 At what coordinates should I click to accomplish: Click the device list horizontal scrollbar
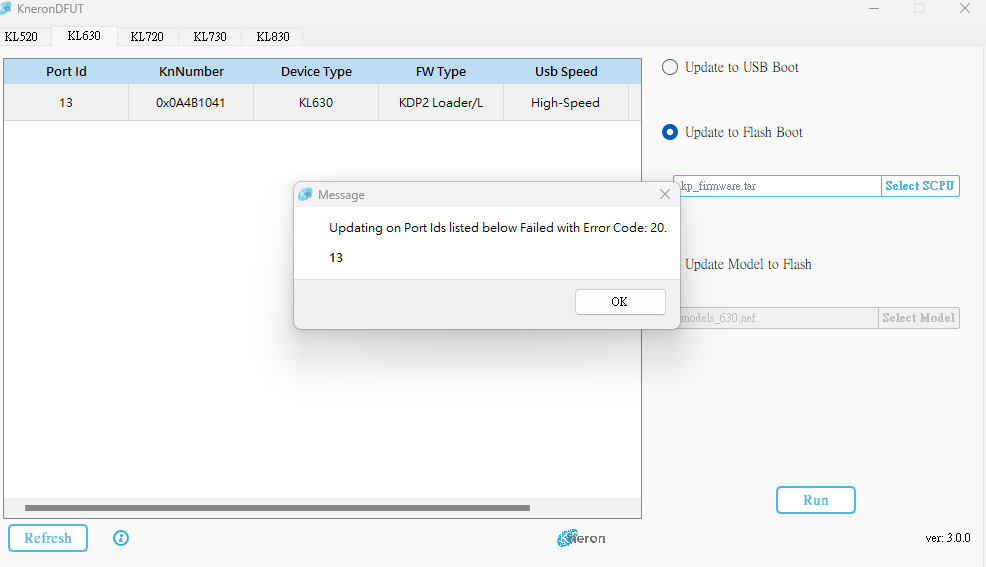click(277, 508)
